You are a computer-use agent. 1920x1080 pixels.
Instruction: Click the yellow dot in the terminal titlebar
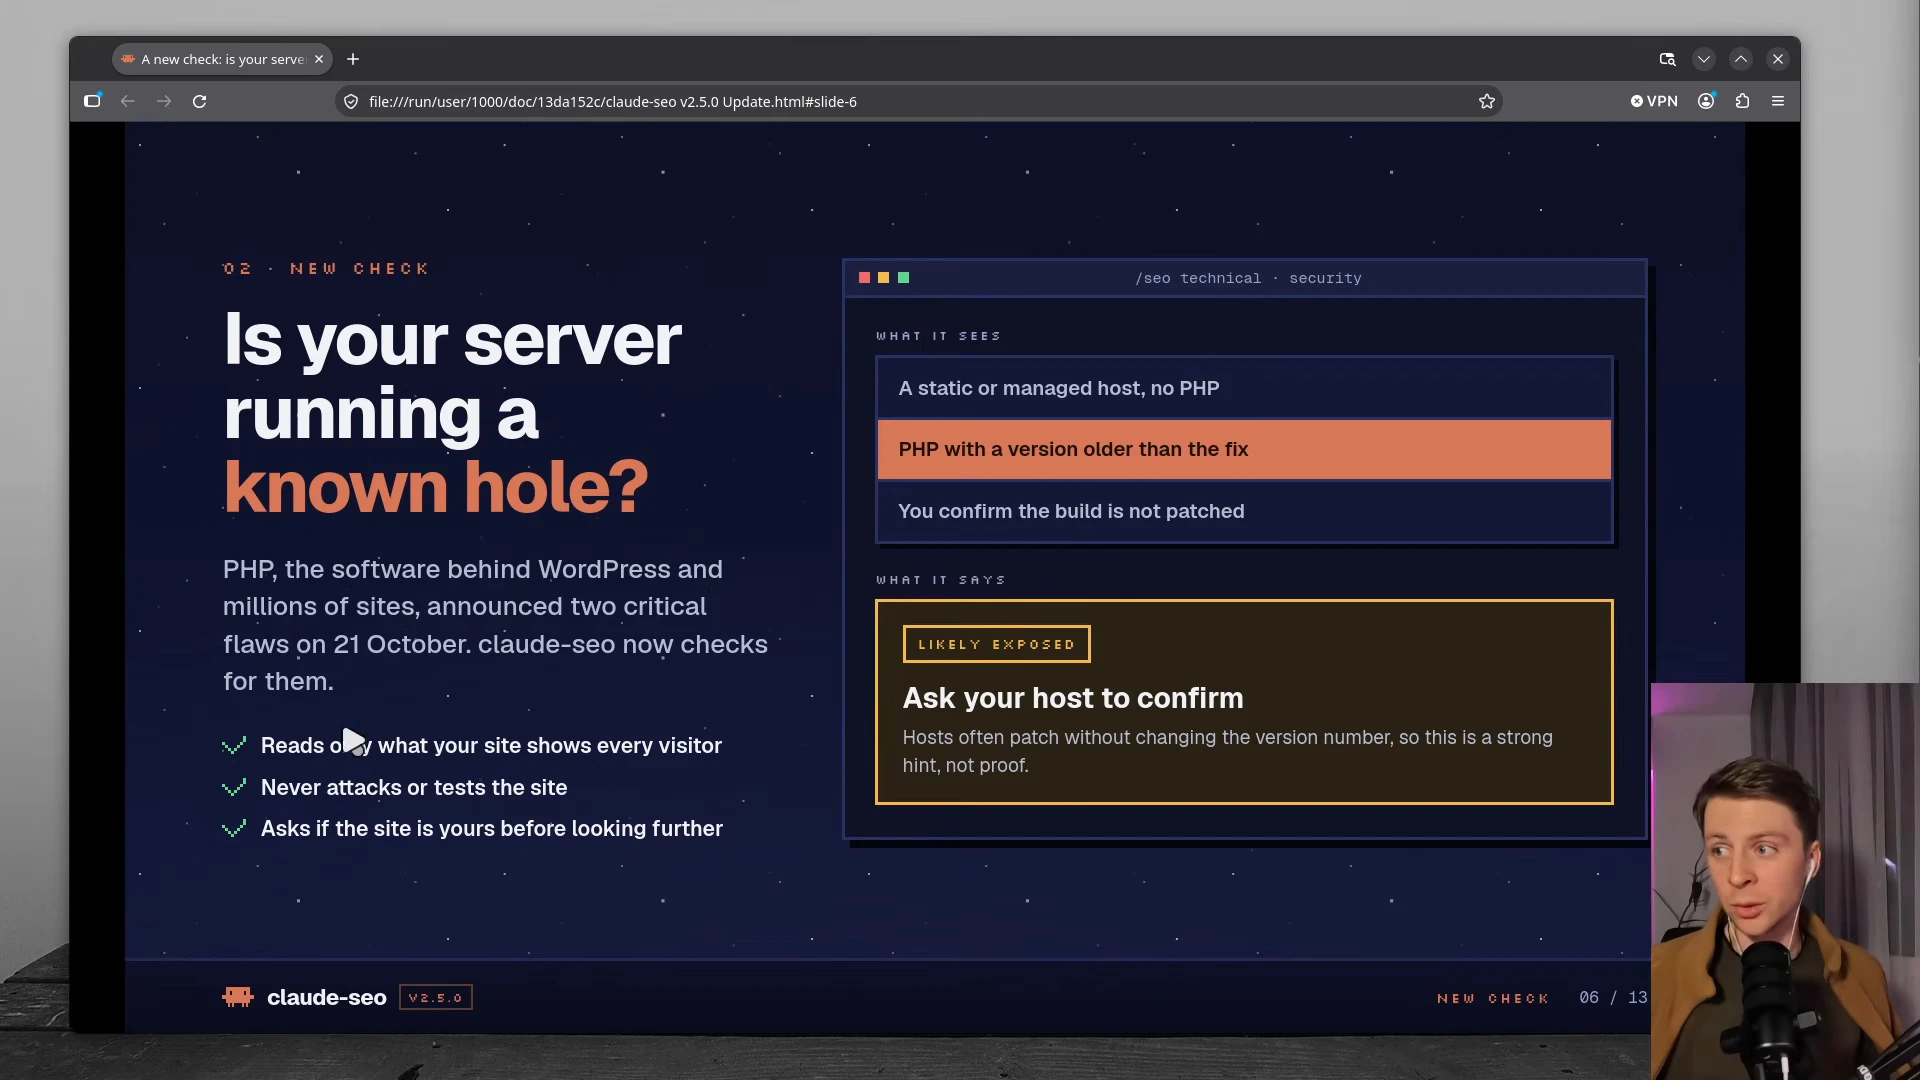[883, 278]
